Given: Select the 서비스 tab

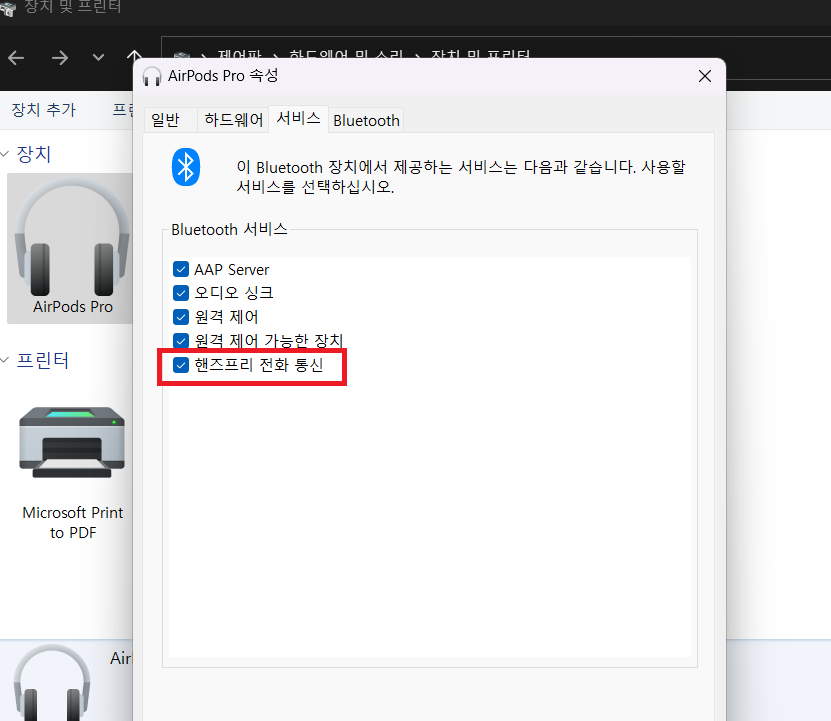Looking at the screenshot, I should [x=298, y=118].
